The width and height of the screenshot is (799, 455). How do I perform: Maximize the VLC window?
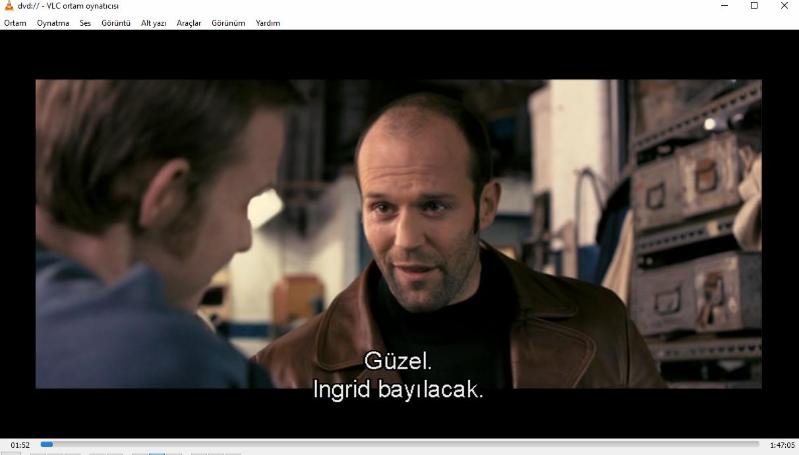click(754, 6)
